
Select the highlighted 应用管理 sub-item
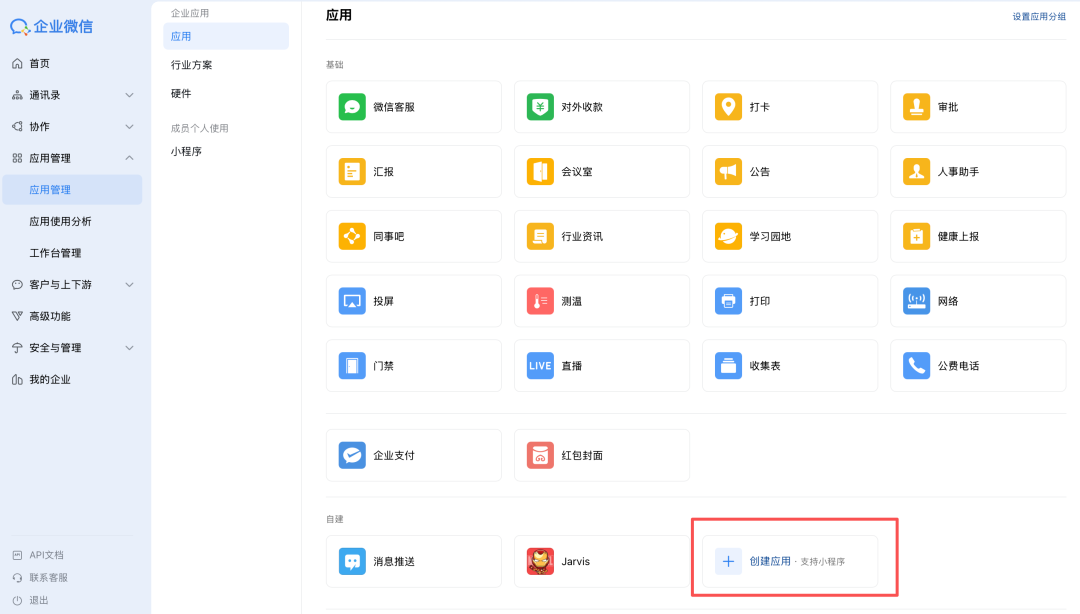coord(72,190)
